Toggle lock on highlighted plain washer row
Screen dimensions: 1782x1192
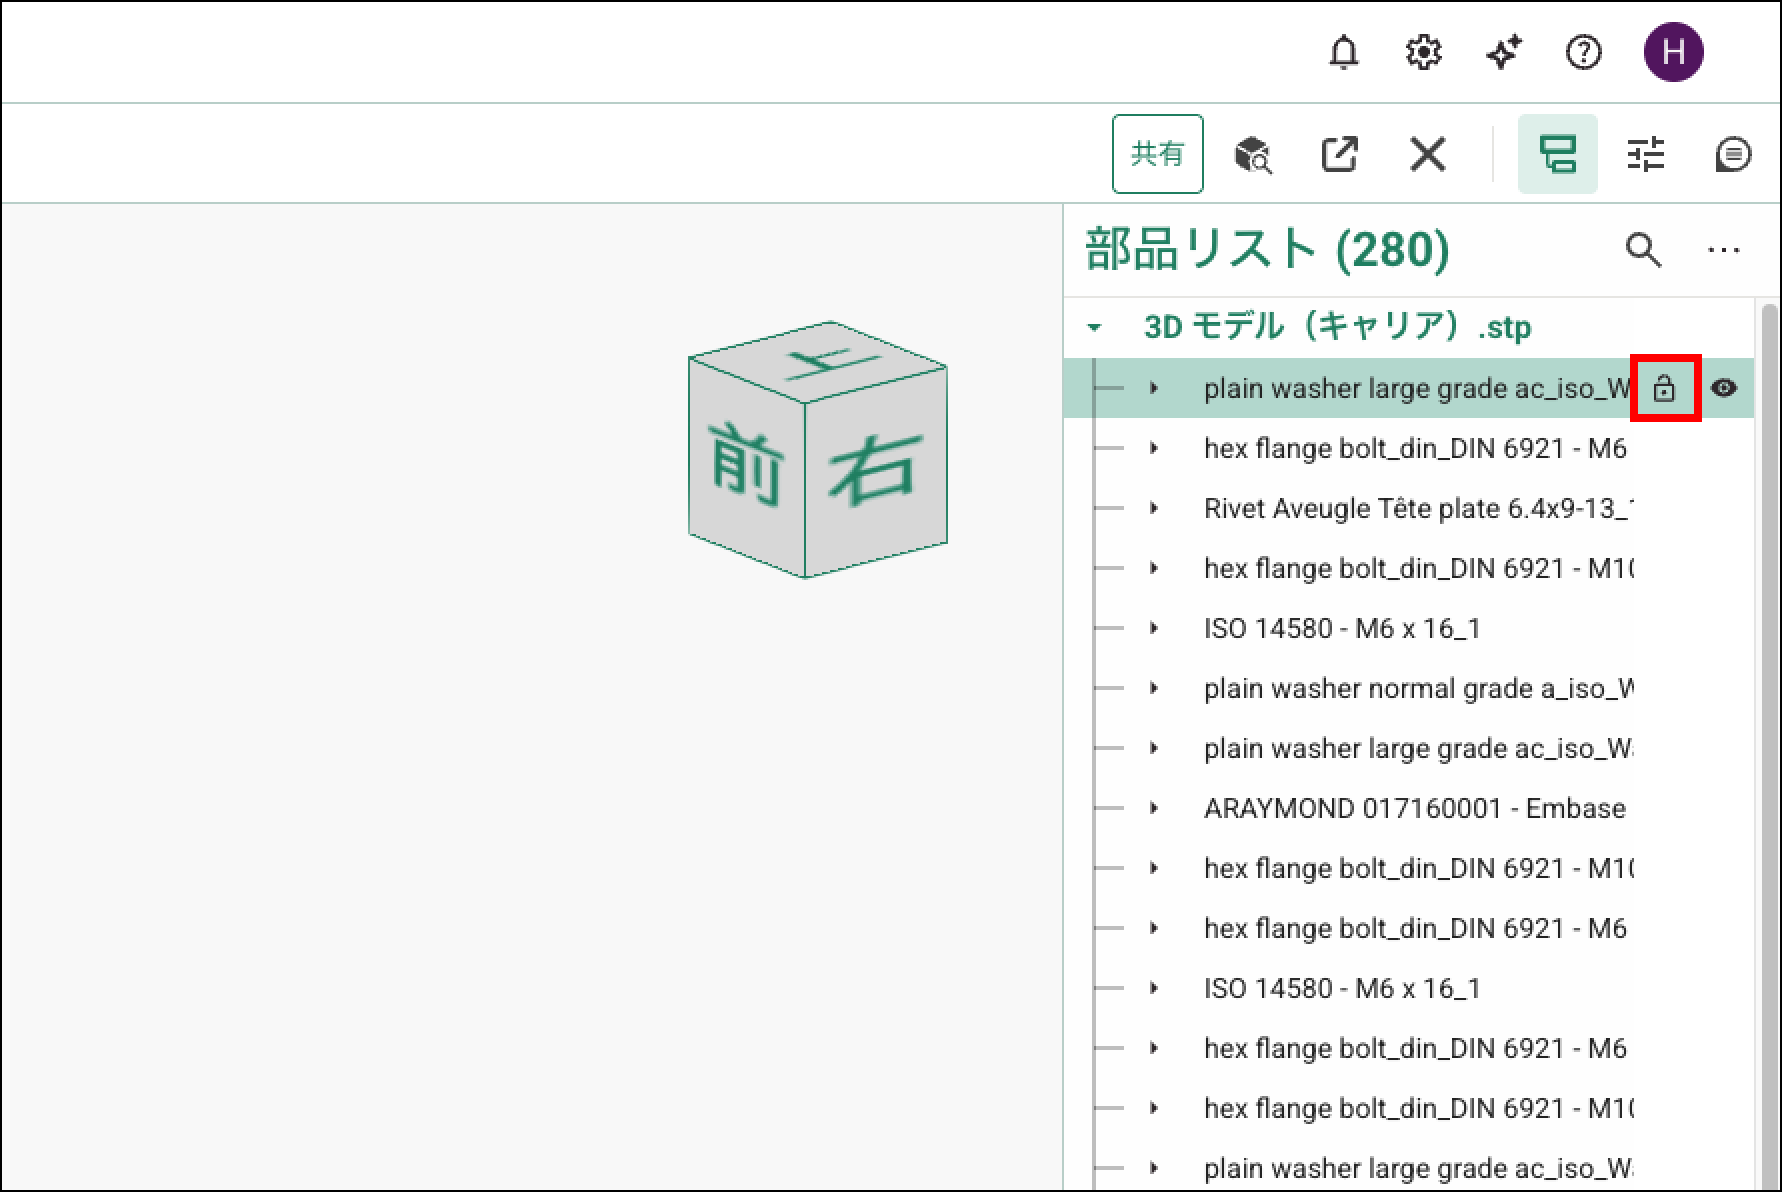click(1664, 388)
